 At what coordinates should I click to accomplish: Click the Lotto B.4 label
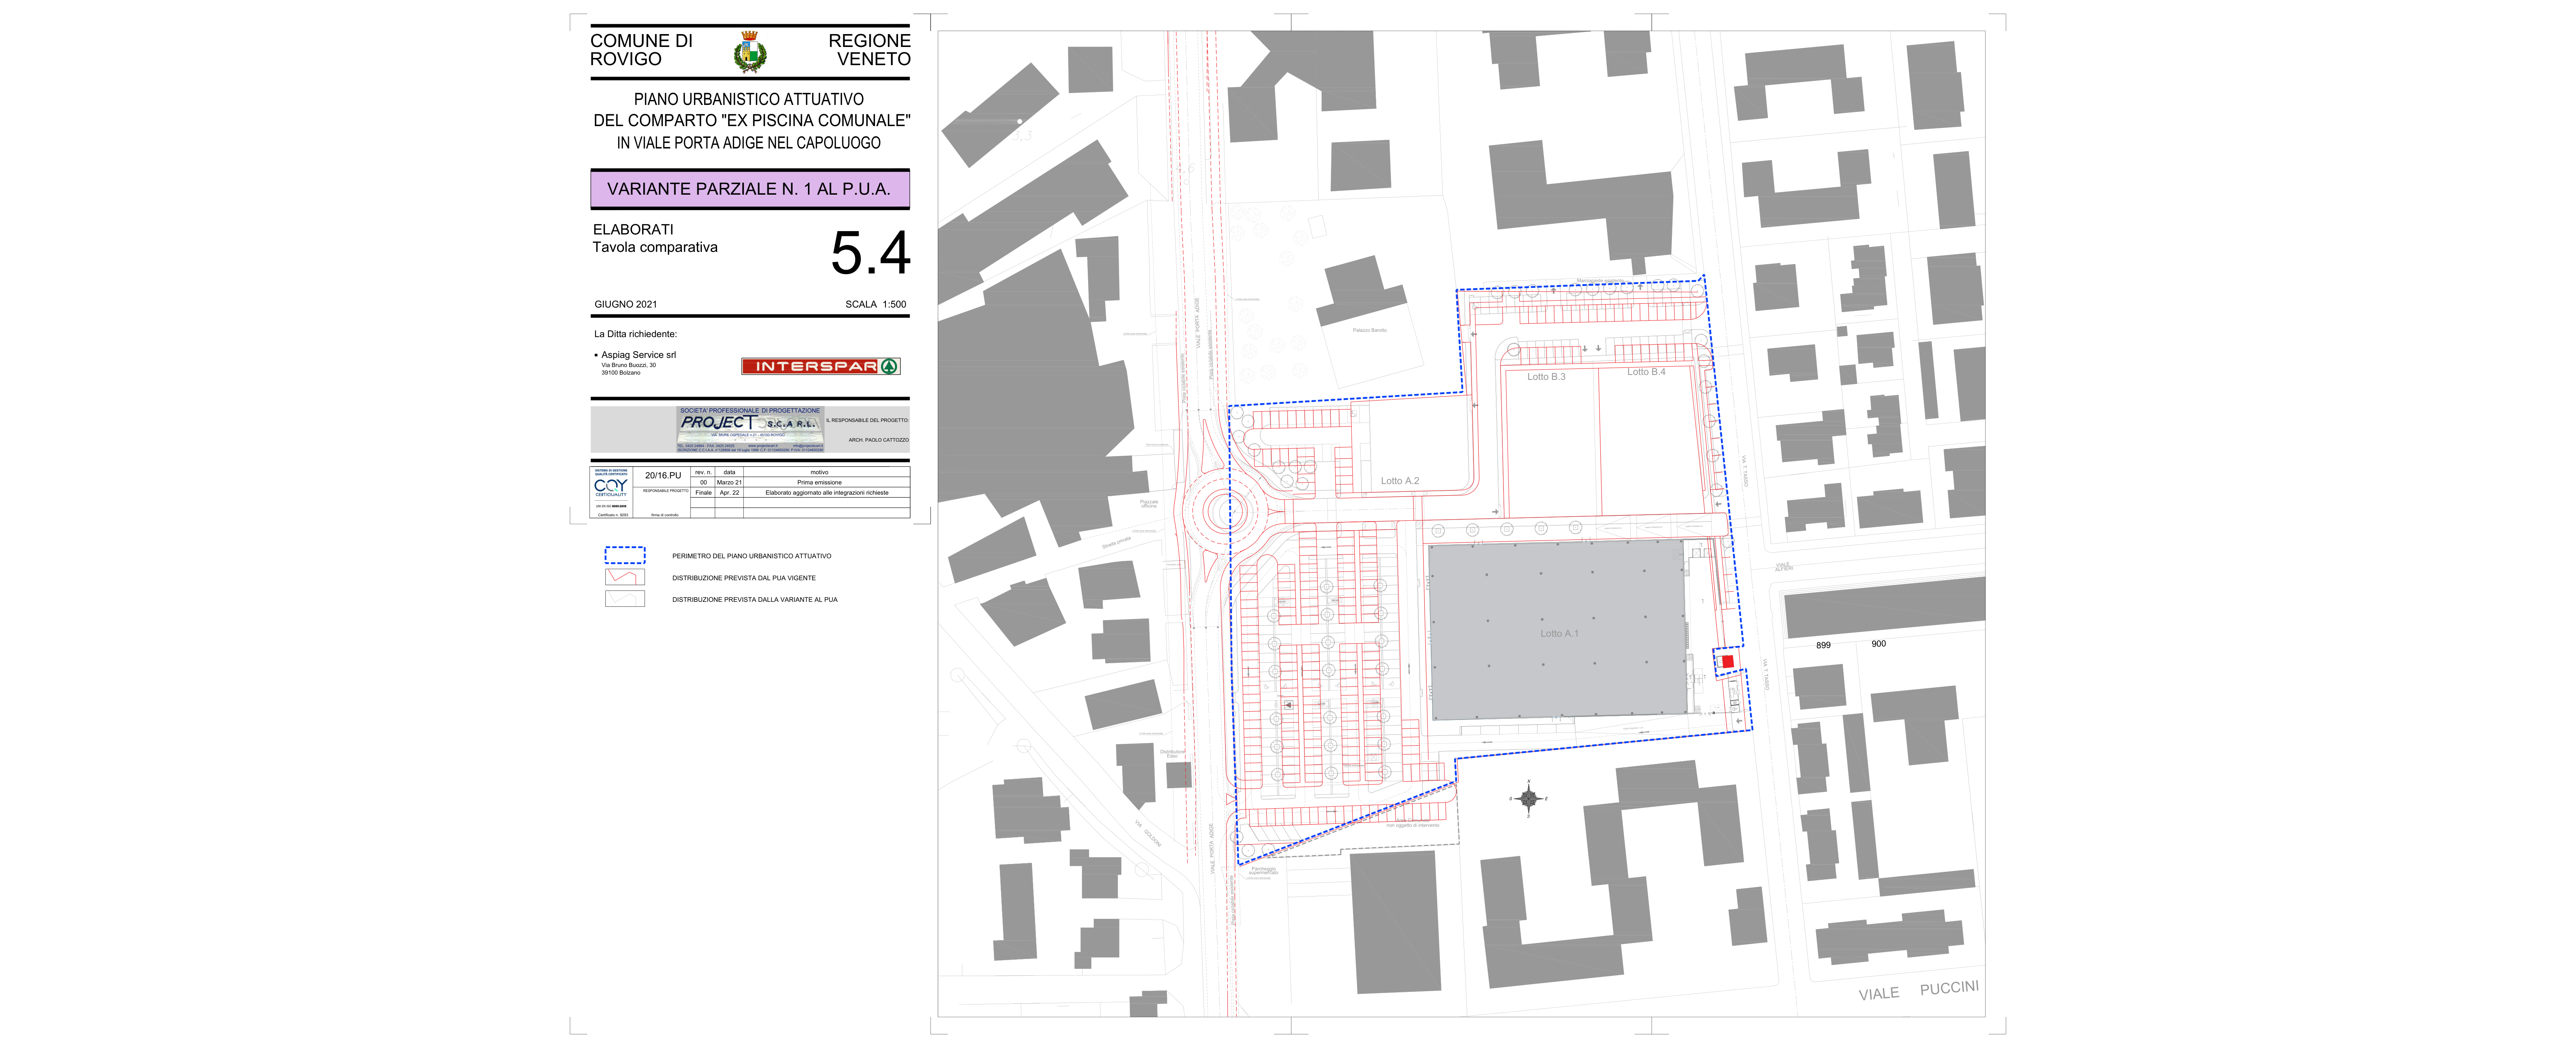[1646, 372]
